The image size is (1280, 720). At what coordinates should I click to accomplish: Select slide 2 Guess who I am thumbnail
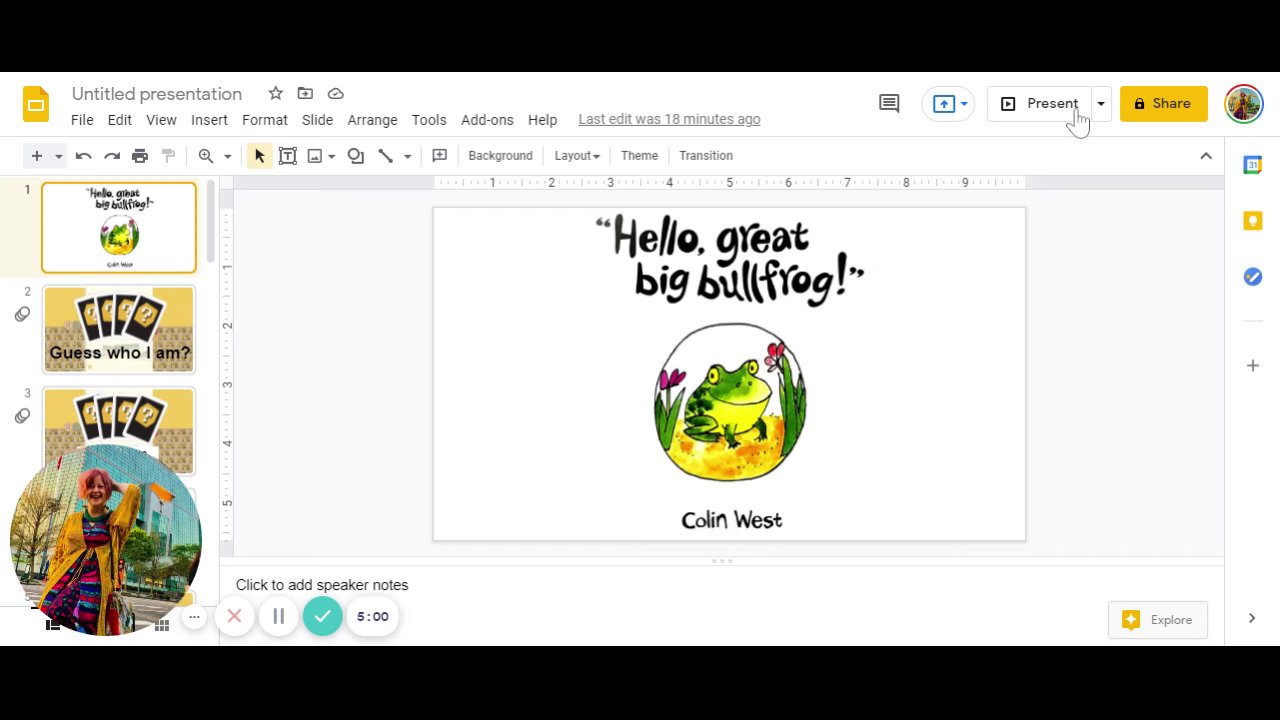click(119, 329)
